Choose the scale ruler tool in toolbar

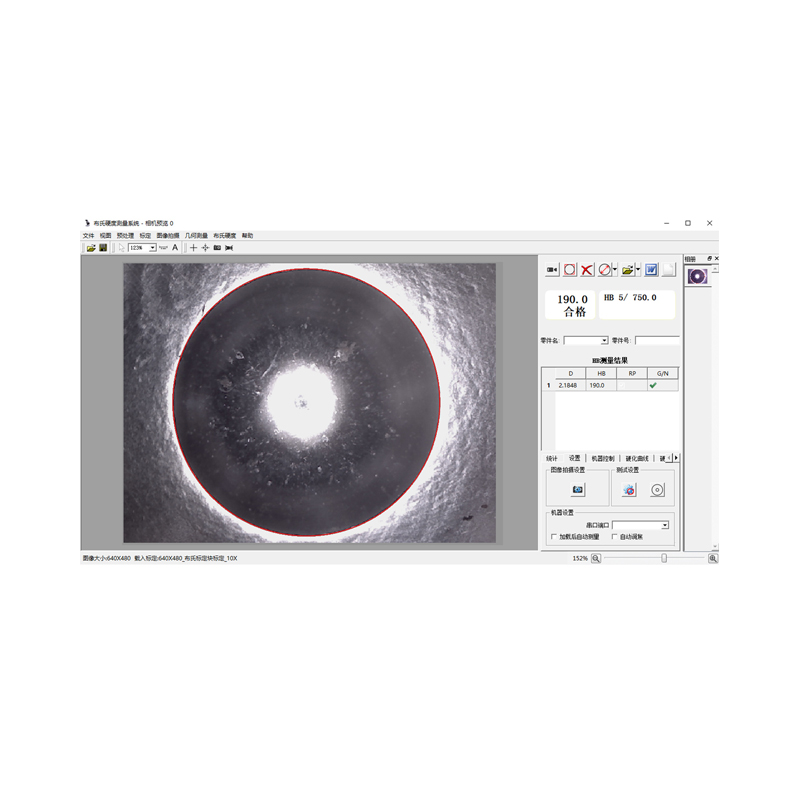point(163,248)
